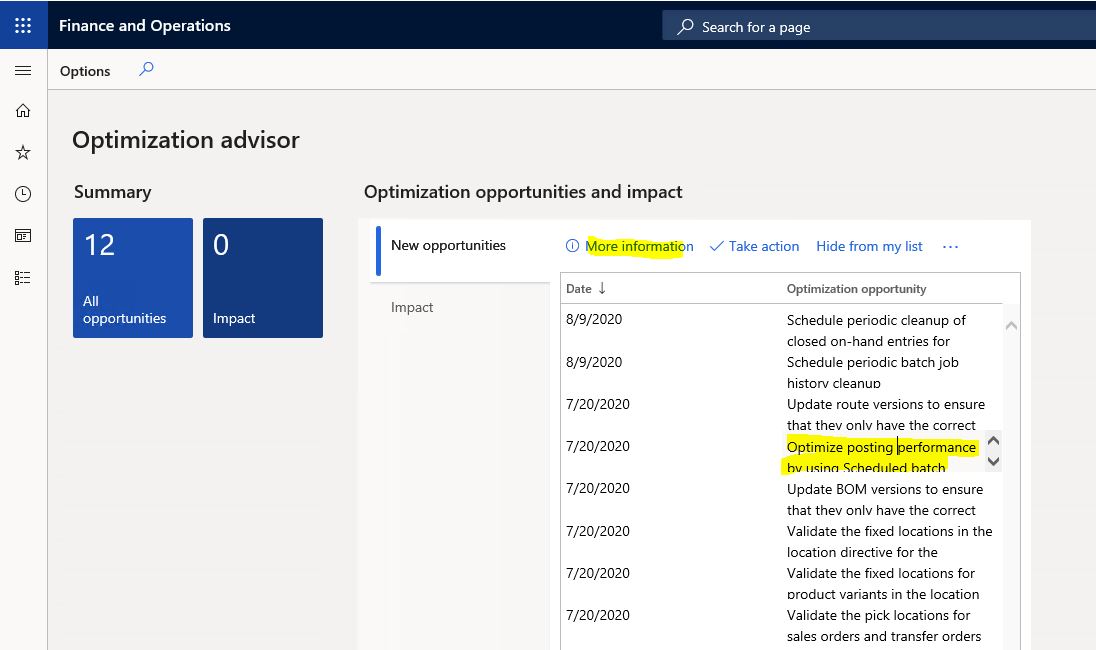Select Schedule periodic batch job history cleanup
Image resolution: width=1096 pixels, height=650 pixels.
click(872, 373)
